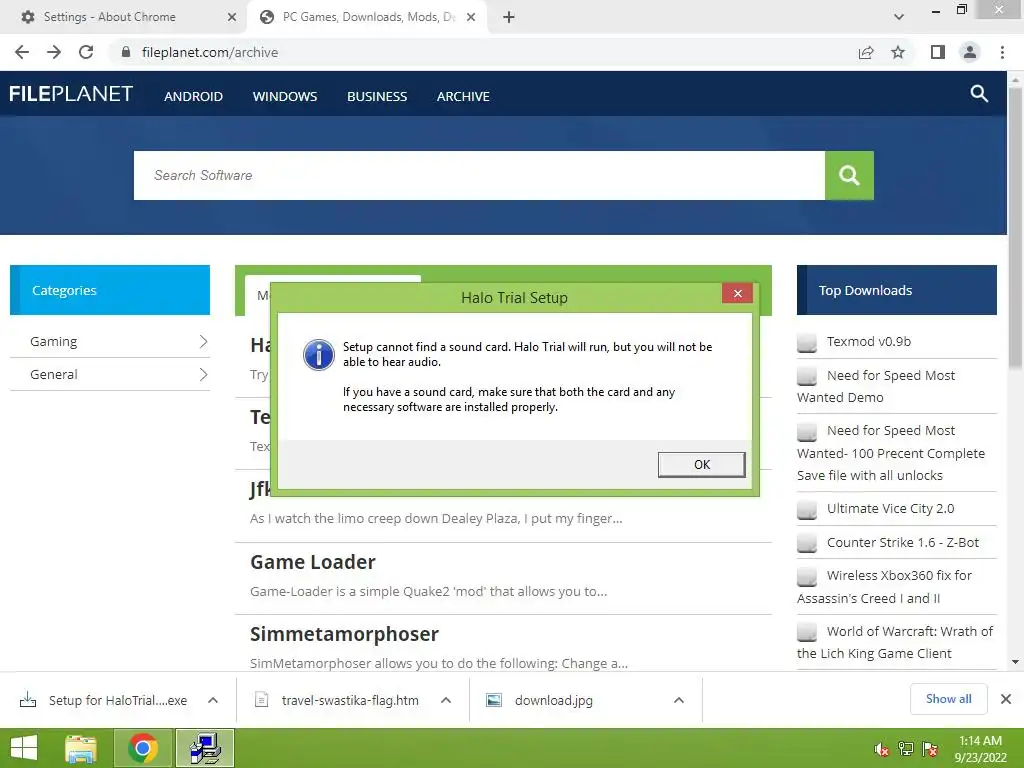The height and width of the screenshot is (768, 1024).
Task: Click the Wireless Xbox360 fix thumbnail icon
Action: coord(807,576)
